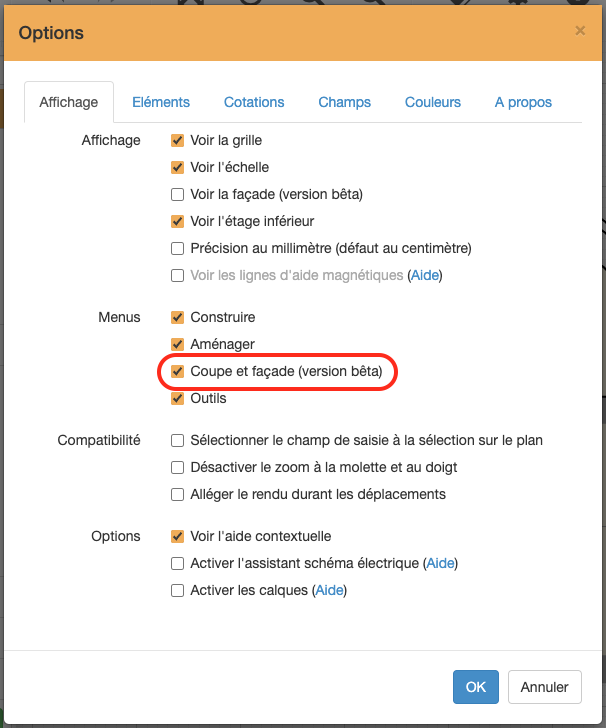Click Aide link beside Activer les calques
606x728 pixels.
[x=329, y=590]
